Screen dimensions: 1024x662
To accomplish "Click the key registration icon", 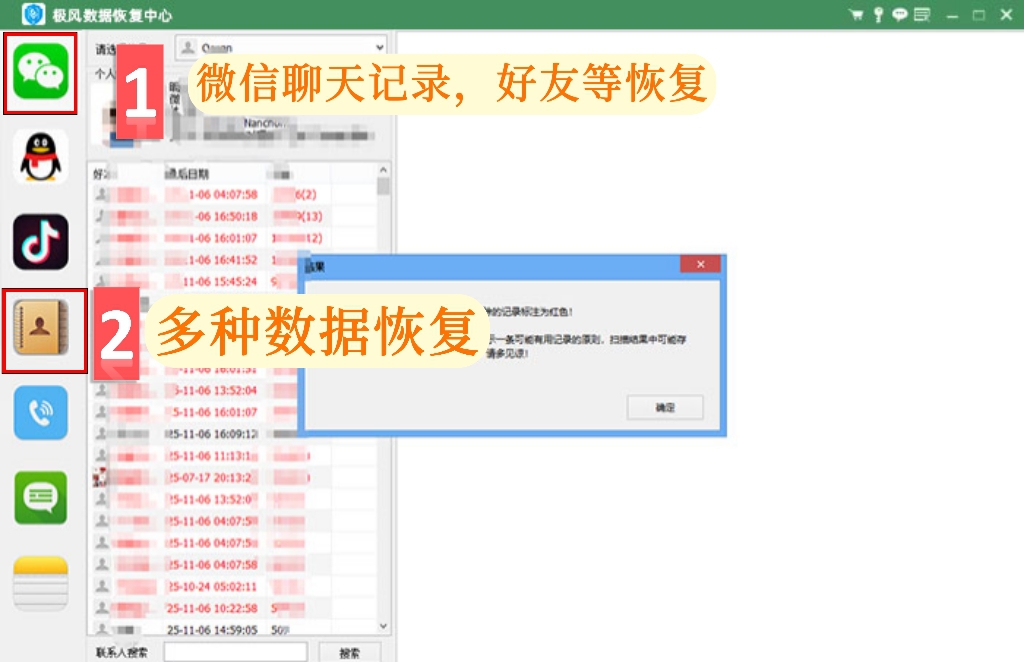I will point(878,14).
